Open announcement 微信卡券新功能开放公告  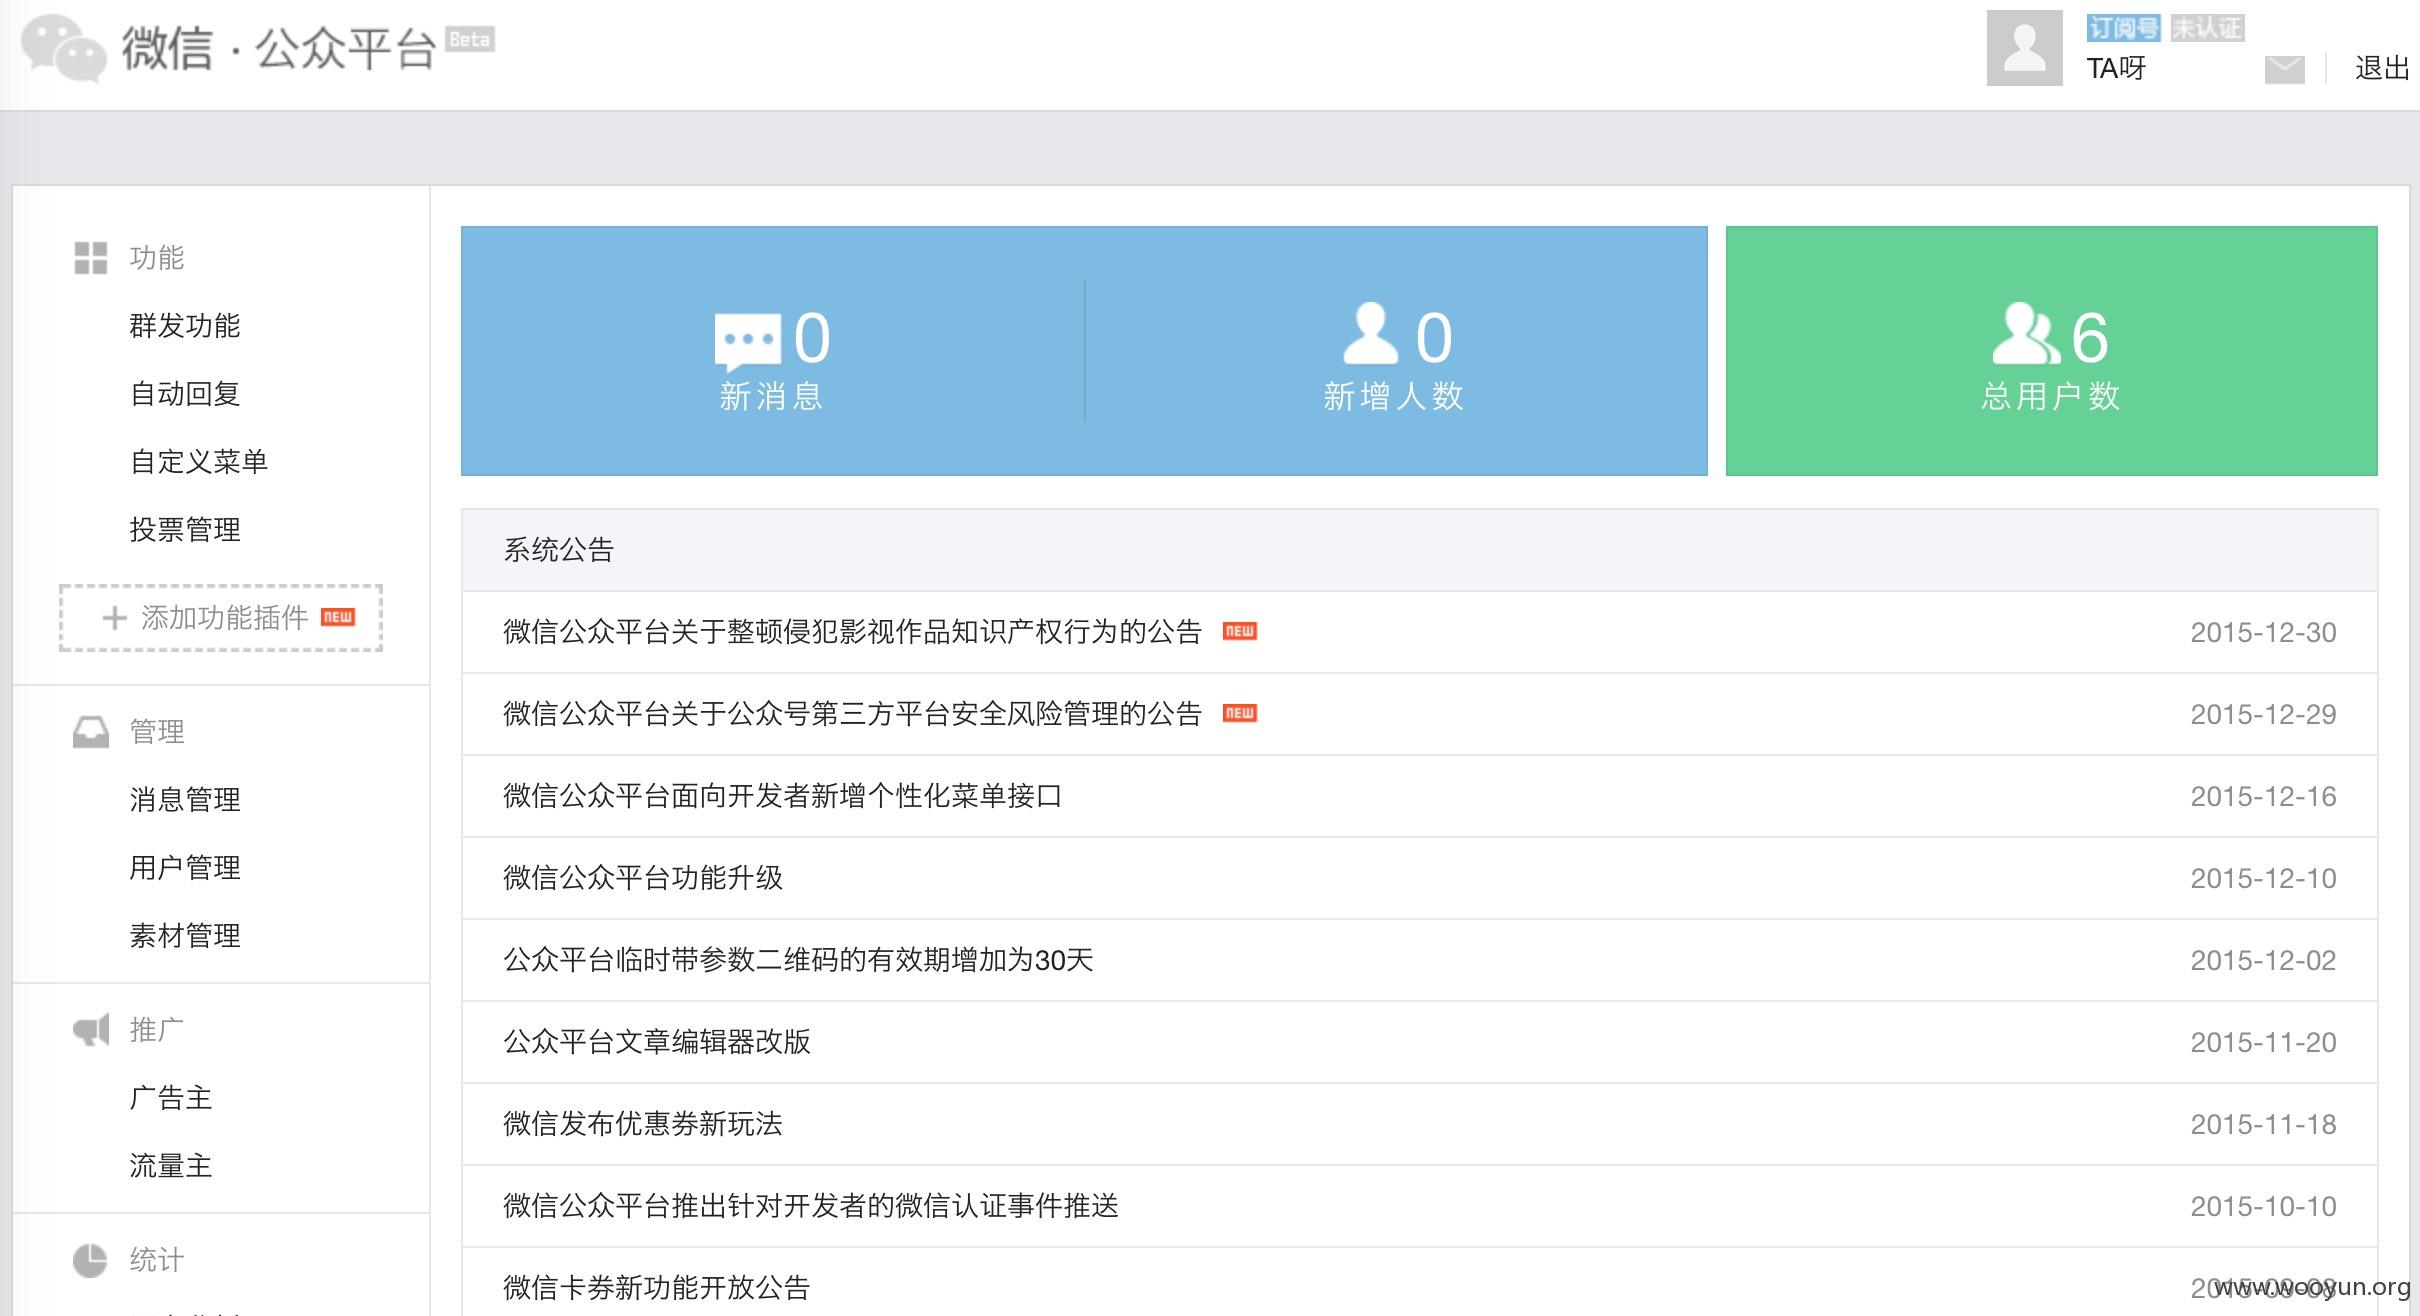657,1288
